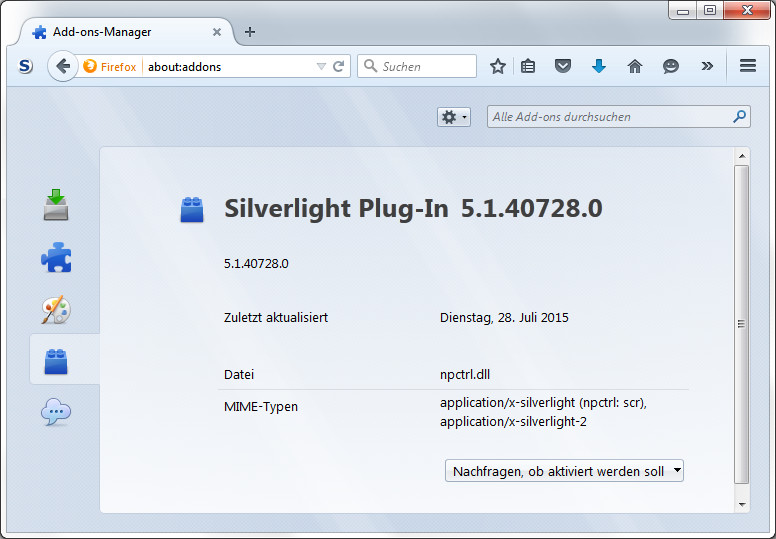
Task: Click the Hello chat smiley icon
Action: tap(671, 66)
